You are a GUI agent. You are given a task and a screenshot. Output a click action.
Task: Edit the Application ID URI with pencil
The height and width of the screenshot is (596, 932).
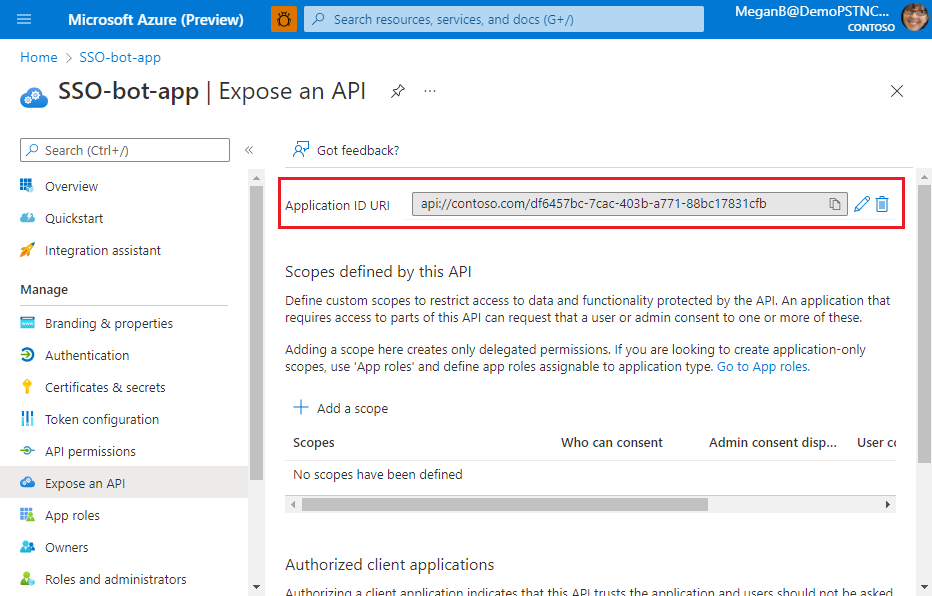coord(861,204)
